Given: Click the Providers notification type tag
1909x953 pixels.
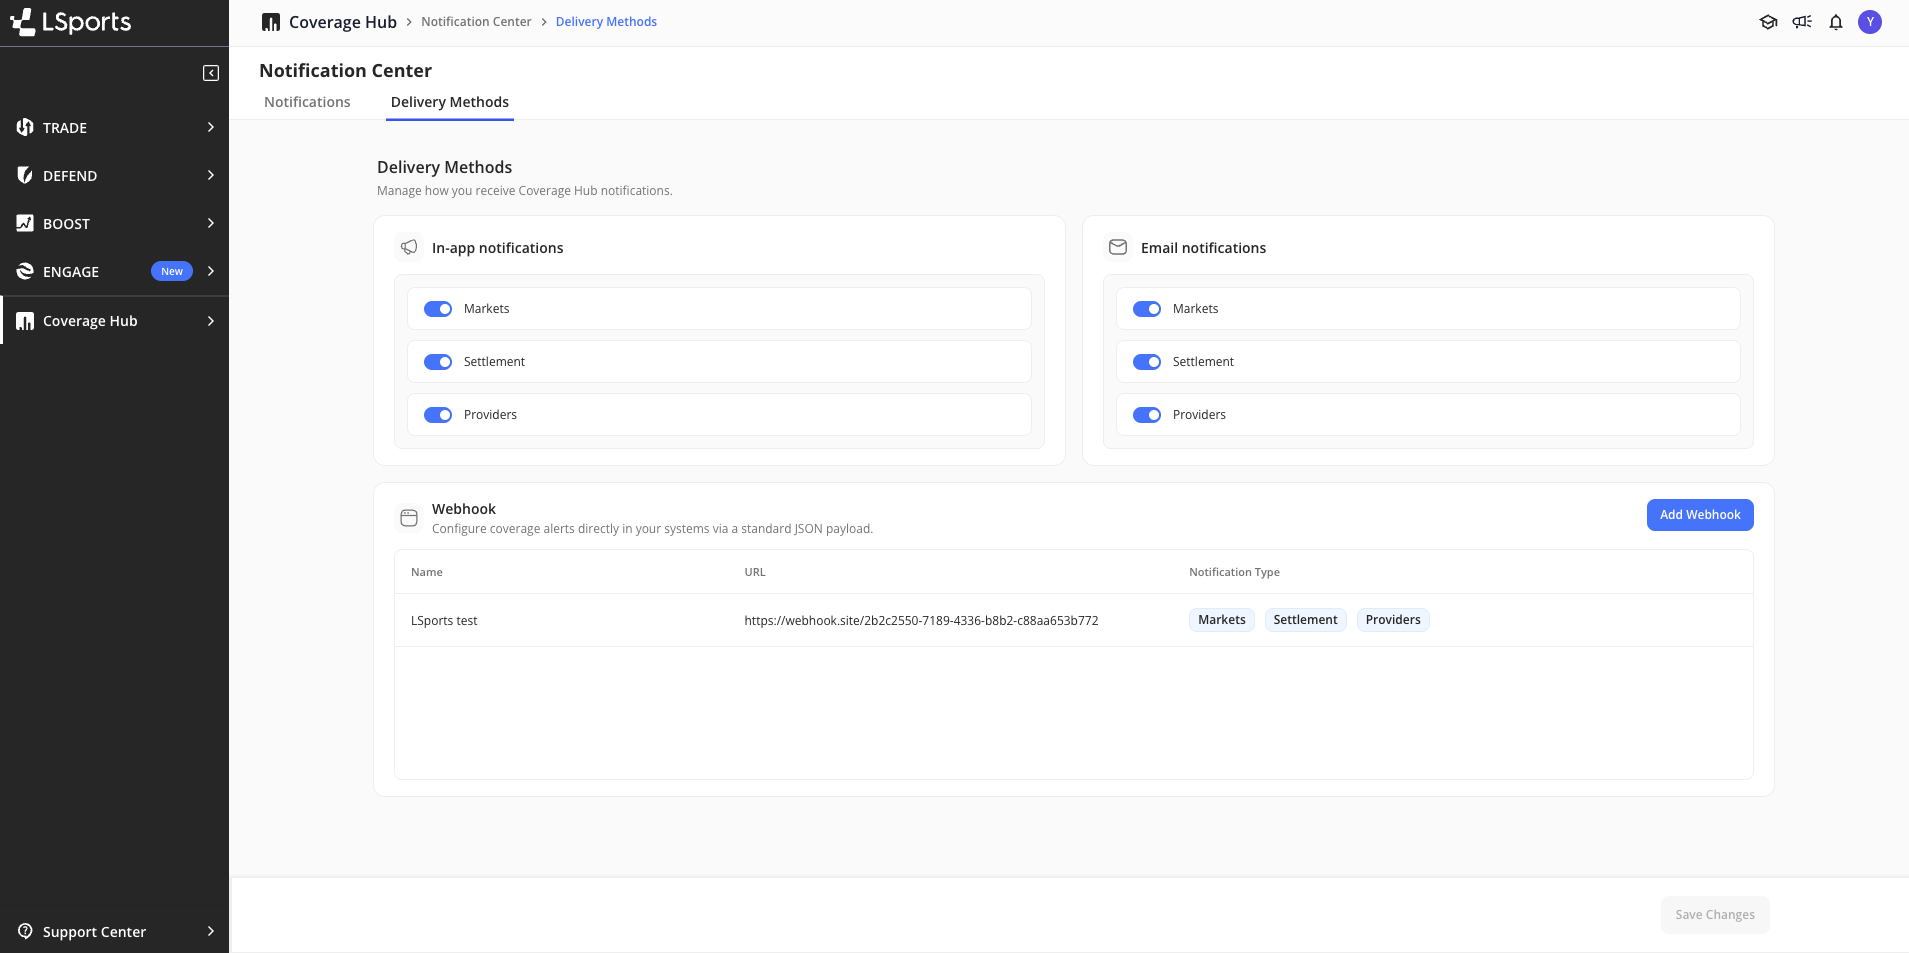Looking at the screenshot, I should click(x=1393, y=620).
